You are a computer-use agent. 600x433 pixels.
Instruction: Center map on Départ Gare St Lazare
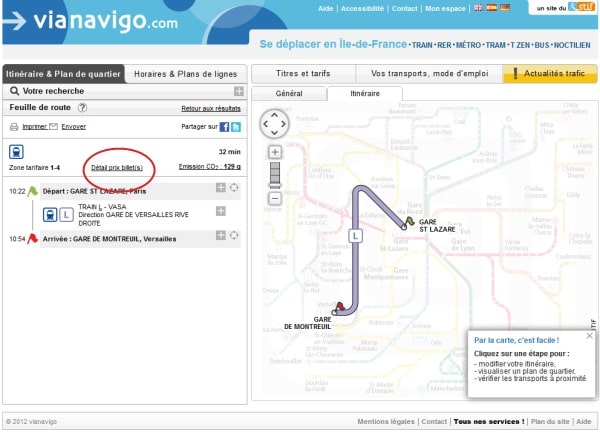point(234,187)
